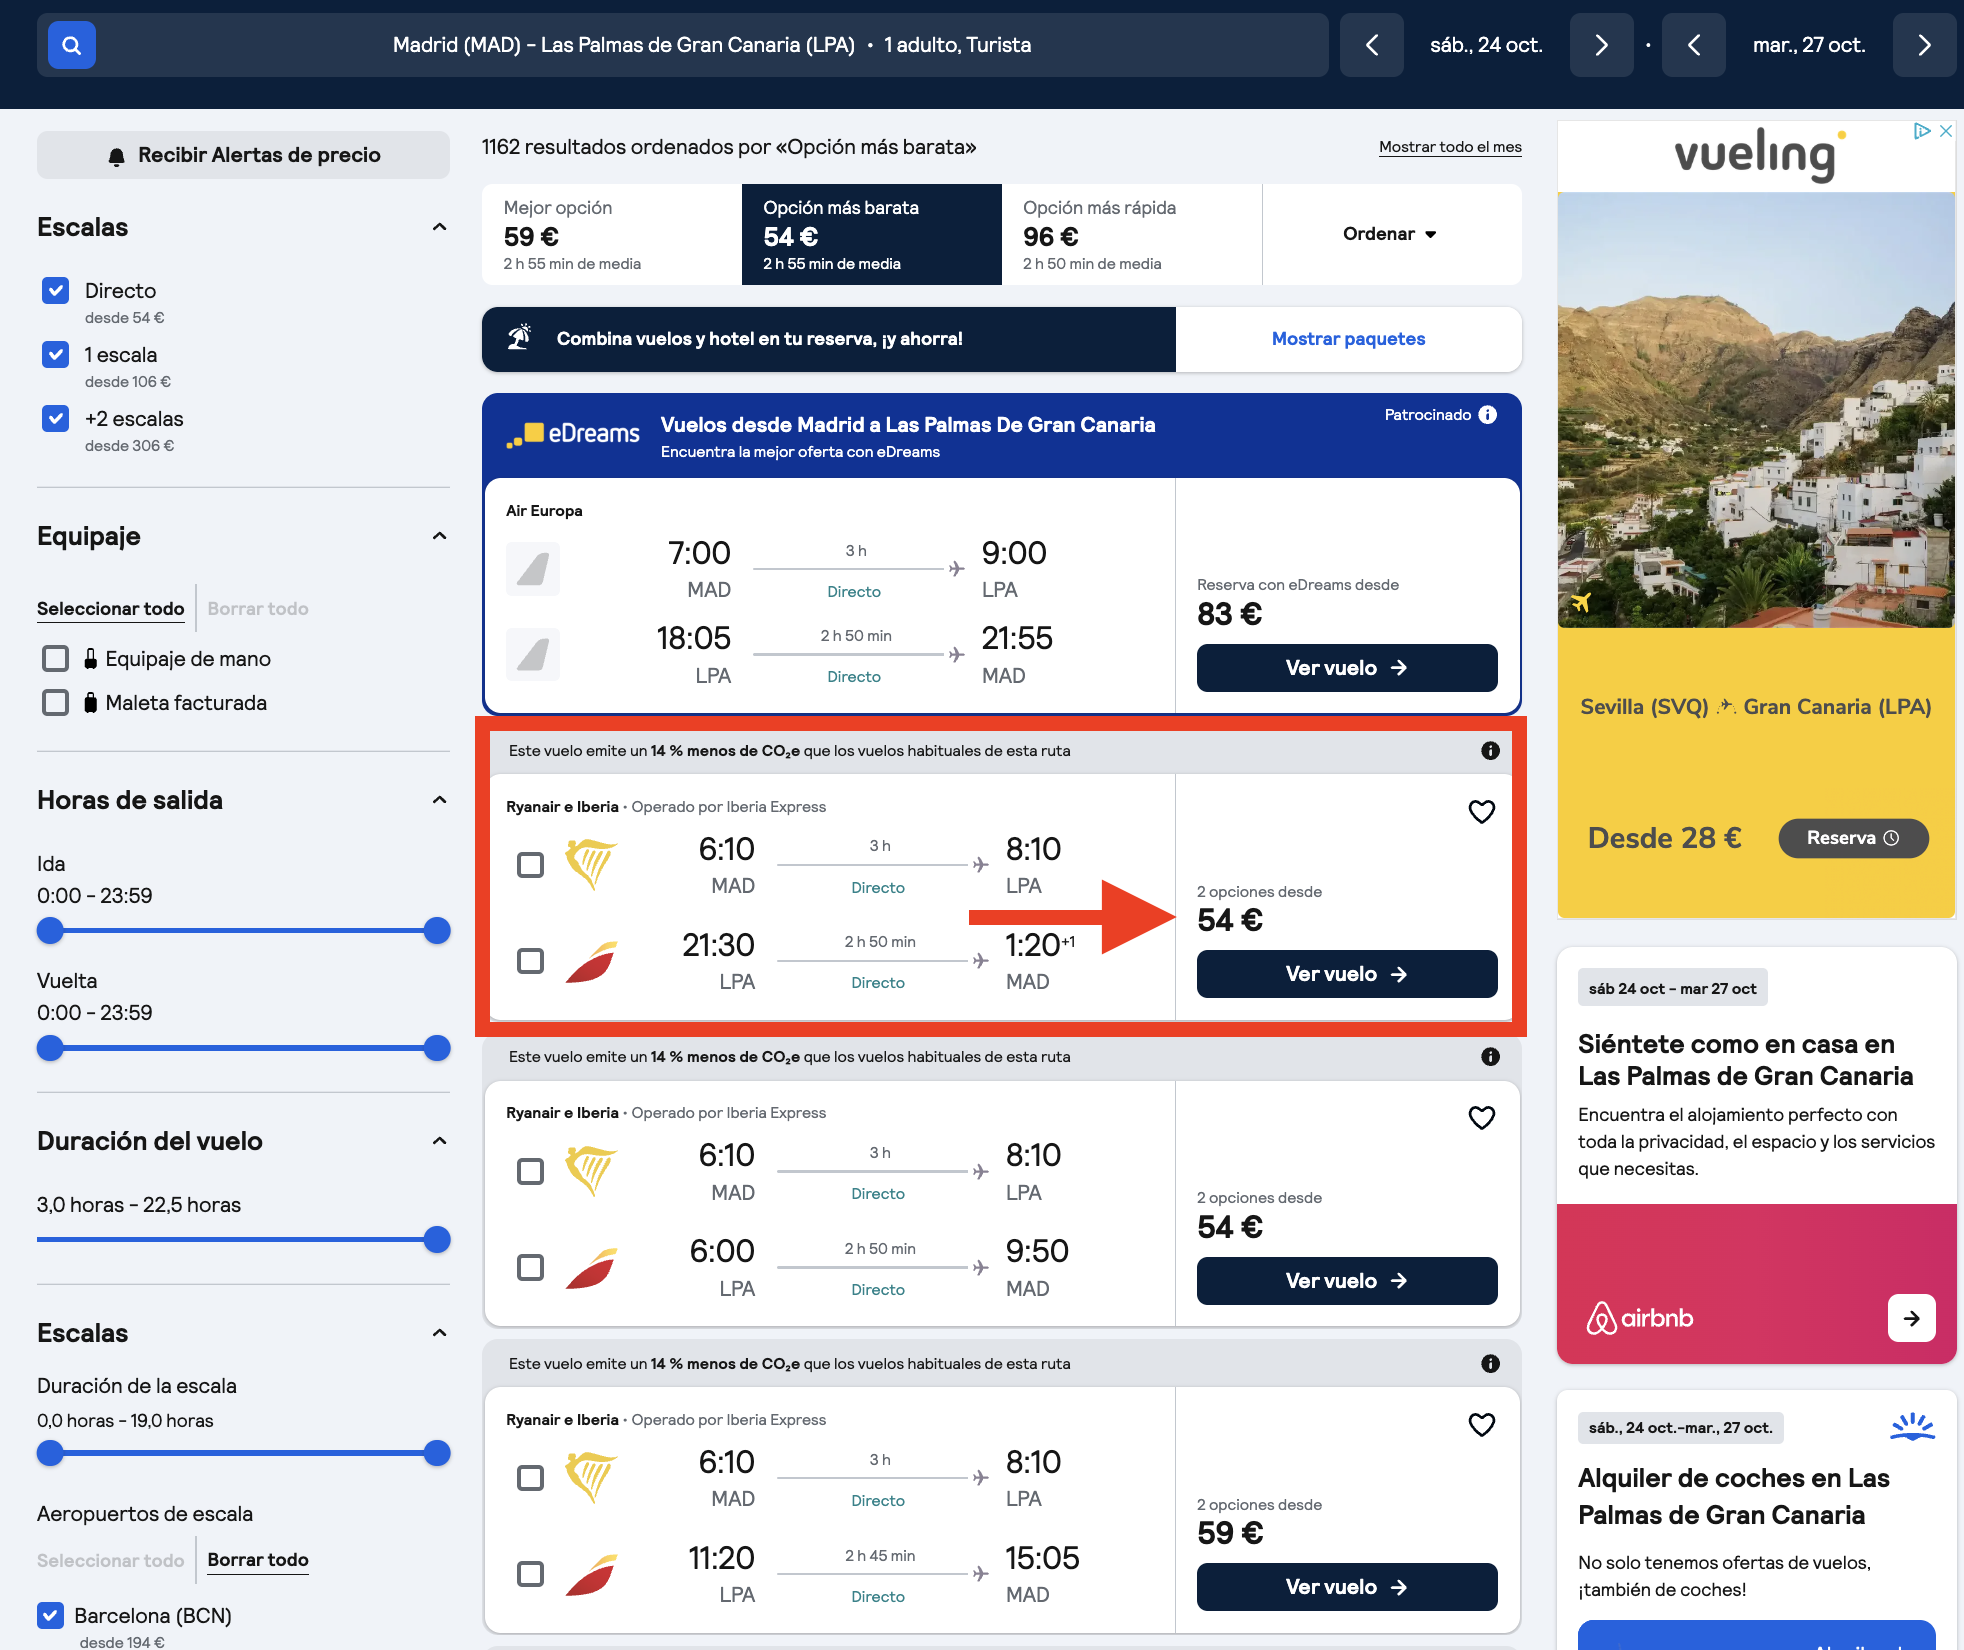Go to previous departure date arrow
The height and width of the screenshot is (1650, 1964).
tap(1372, 45)
